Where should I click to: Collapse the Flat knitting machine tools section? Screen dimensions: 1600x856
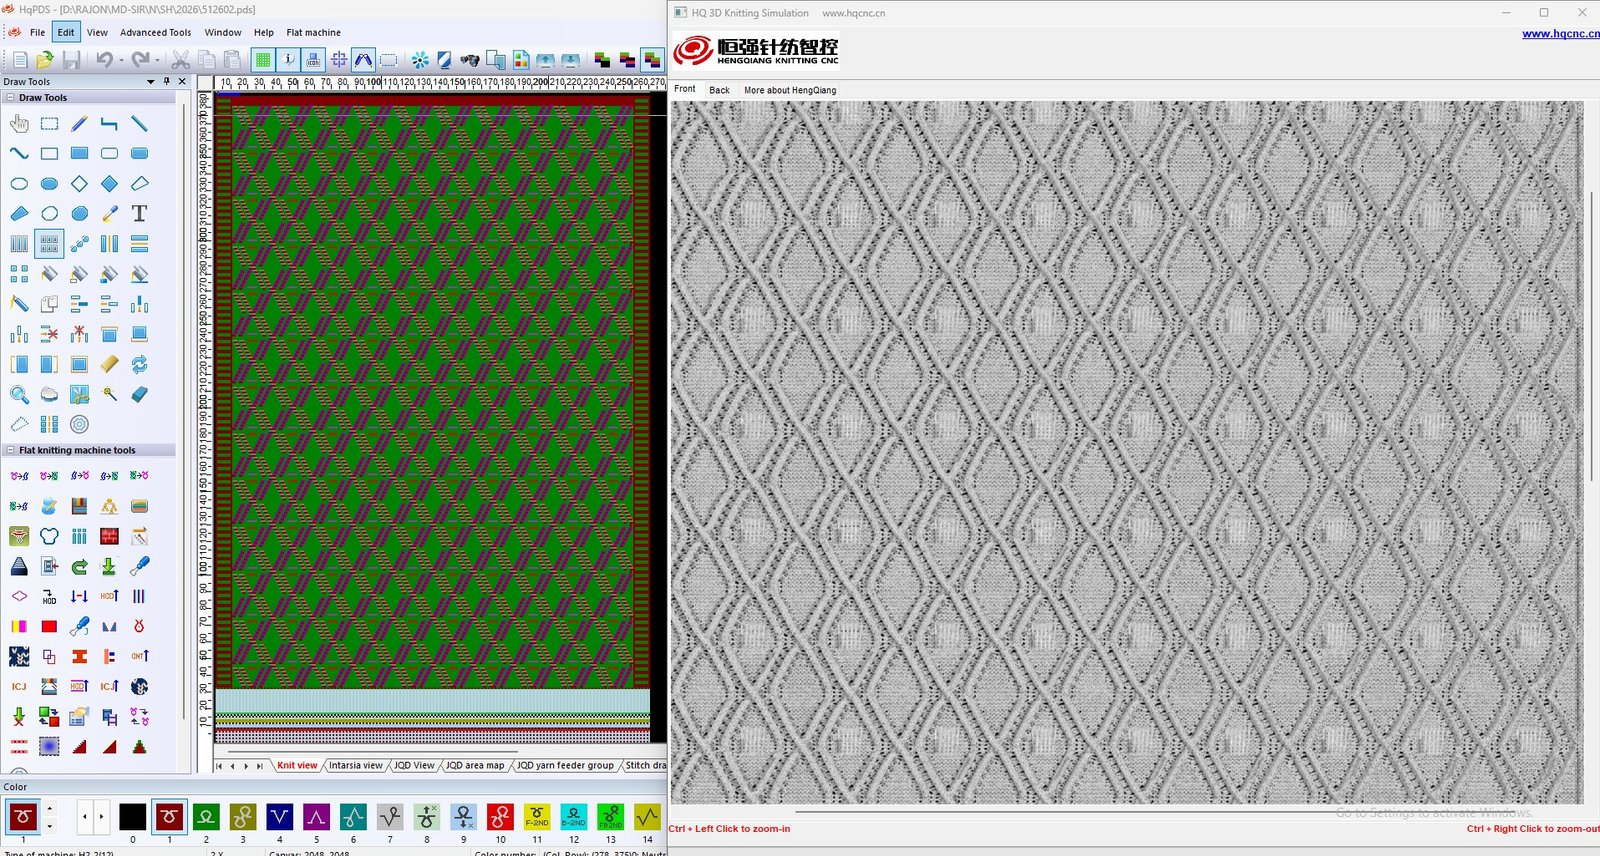pyautogui.click(x=10, y=450)
